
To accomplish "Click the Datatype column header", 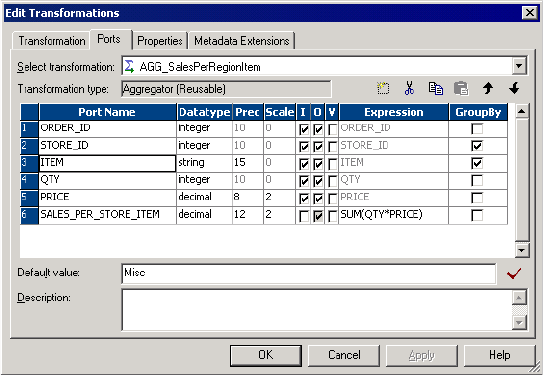I will pos(204,112).
